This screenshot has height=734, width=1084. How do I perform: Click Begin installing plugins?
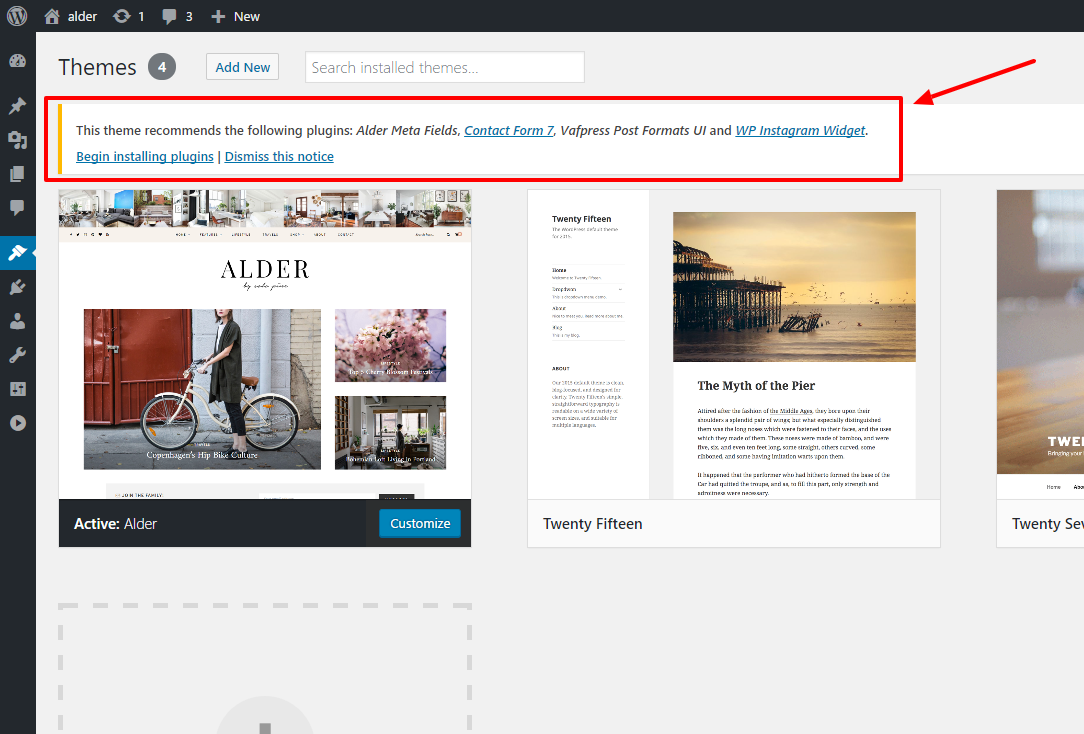click(144, 156)
